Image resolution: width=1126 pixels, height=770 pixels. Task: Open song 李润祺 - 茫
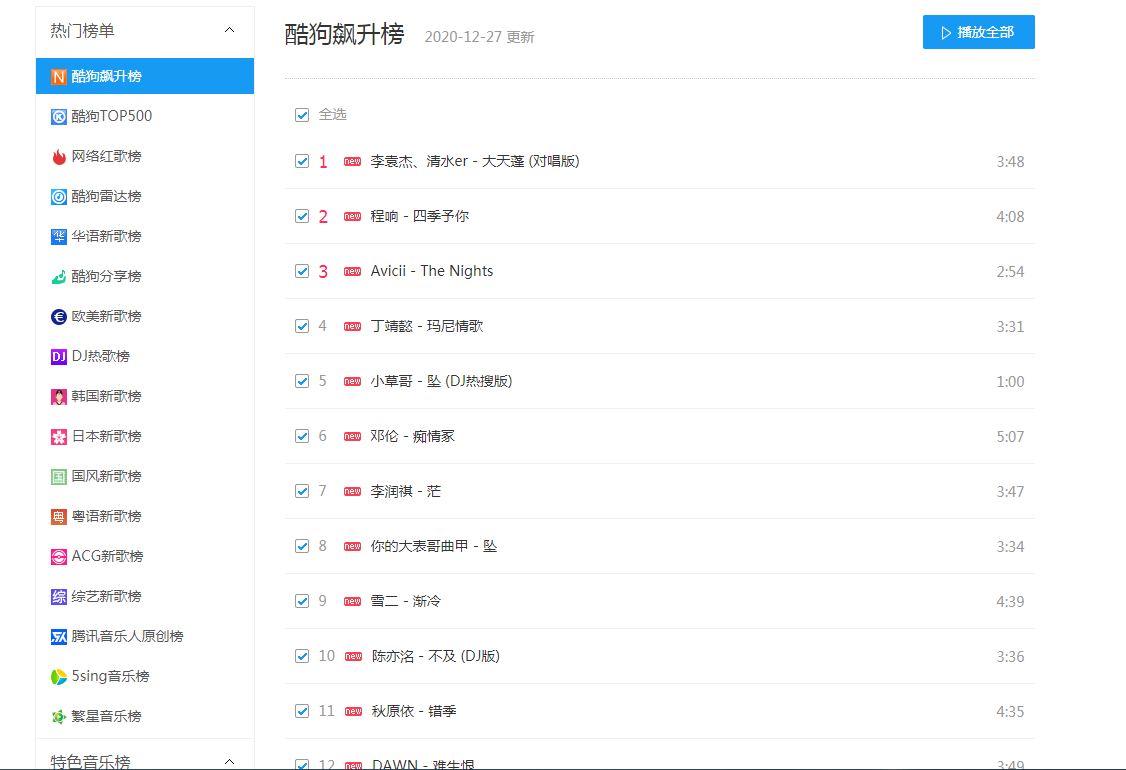tap(406, 491)
